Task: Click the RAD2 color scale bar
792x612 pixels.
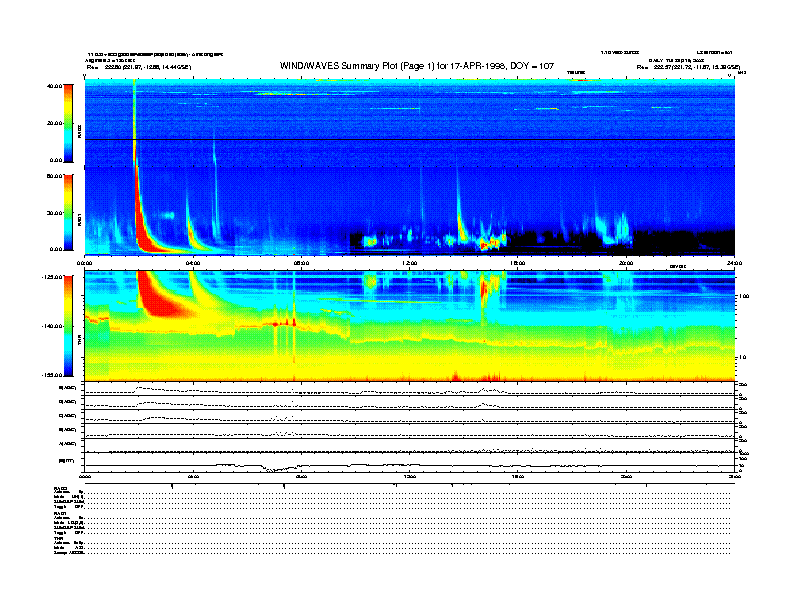Action: coord(68,123)
